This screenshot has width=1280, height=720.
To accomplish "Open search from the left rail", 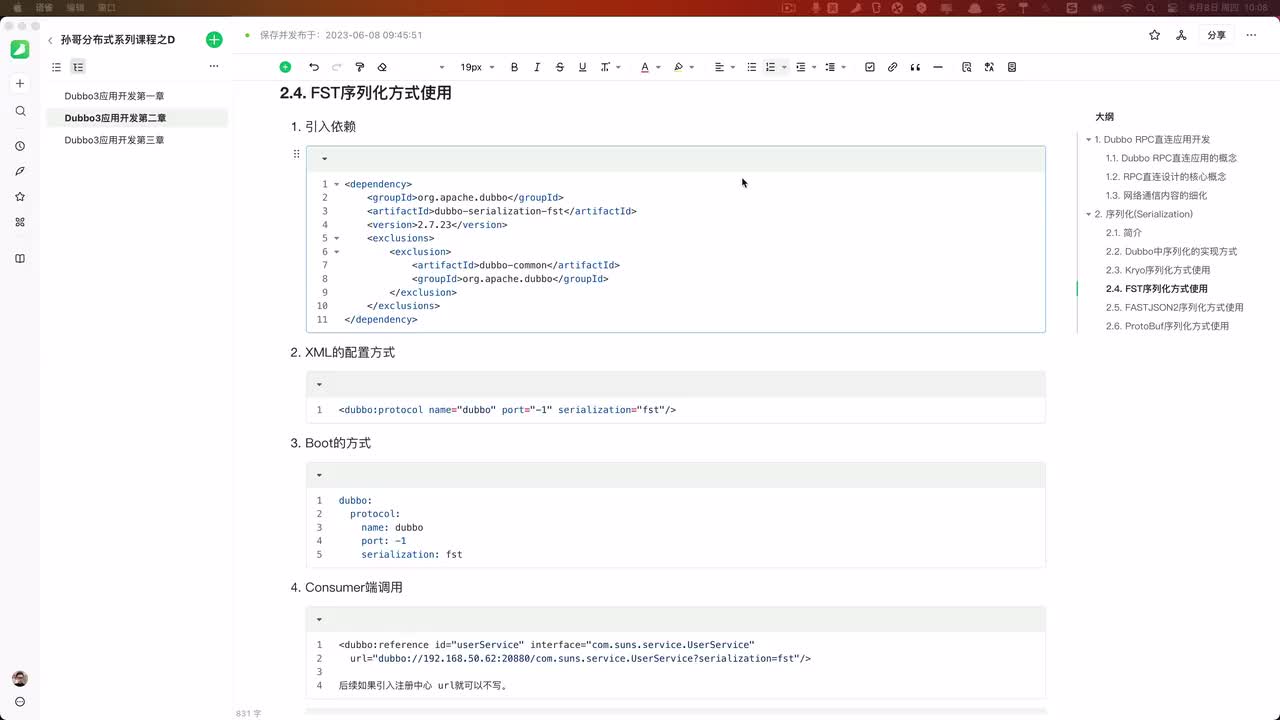I will pos(20,111).
